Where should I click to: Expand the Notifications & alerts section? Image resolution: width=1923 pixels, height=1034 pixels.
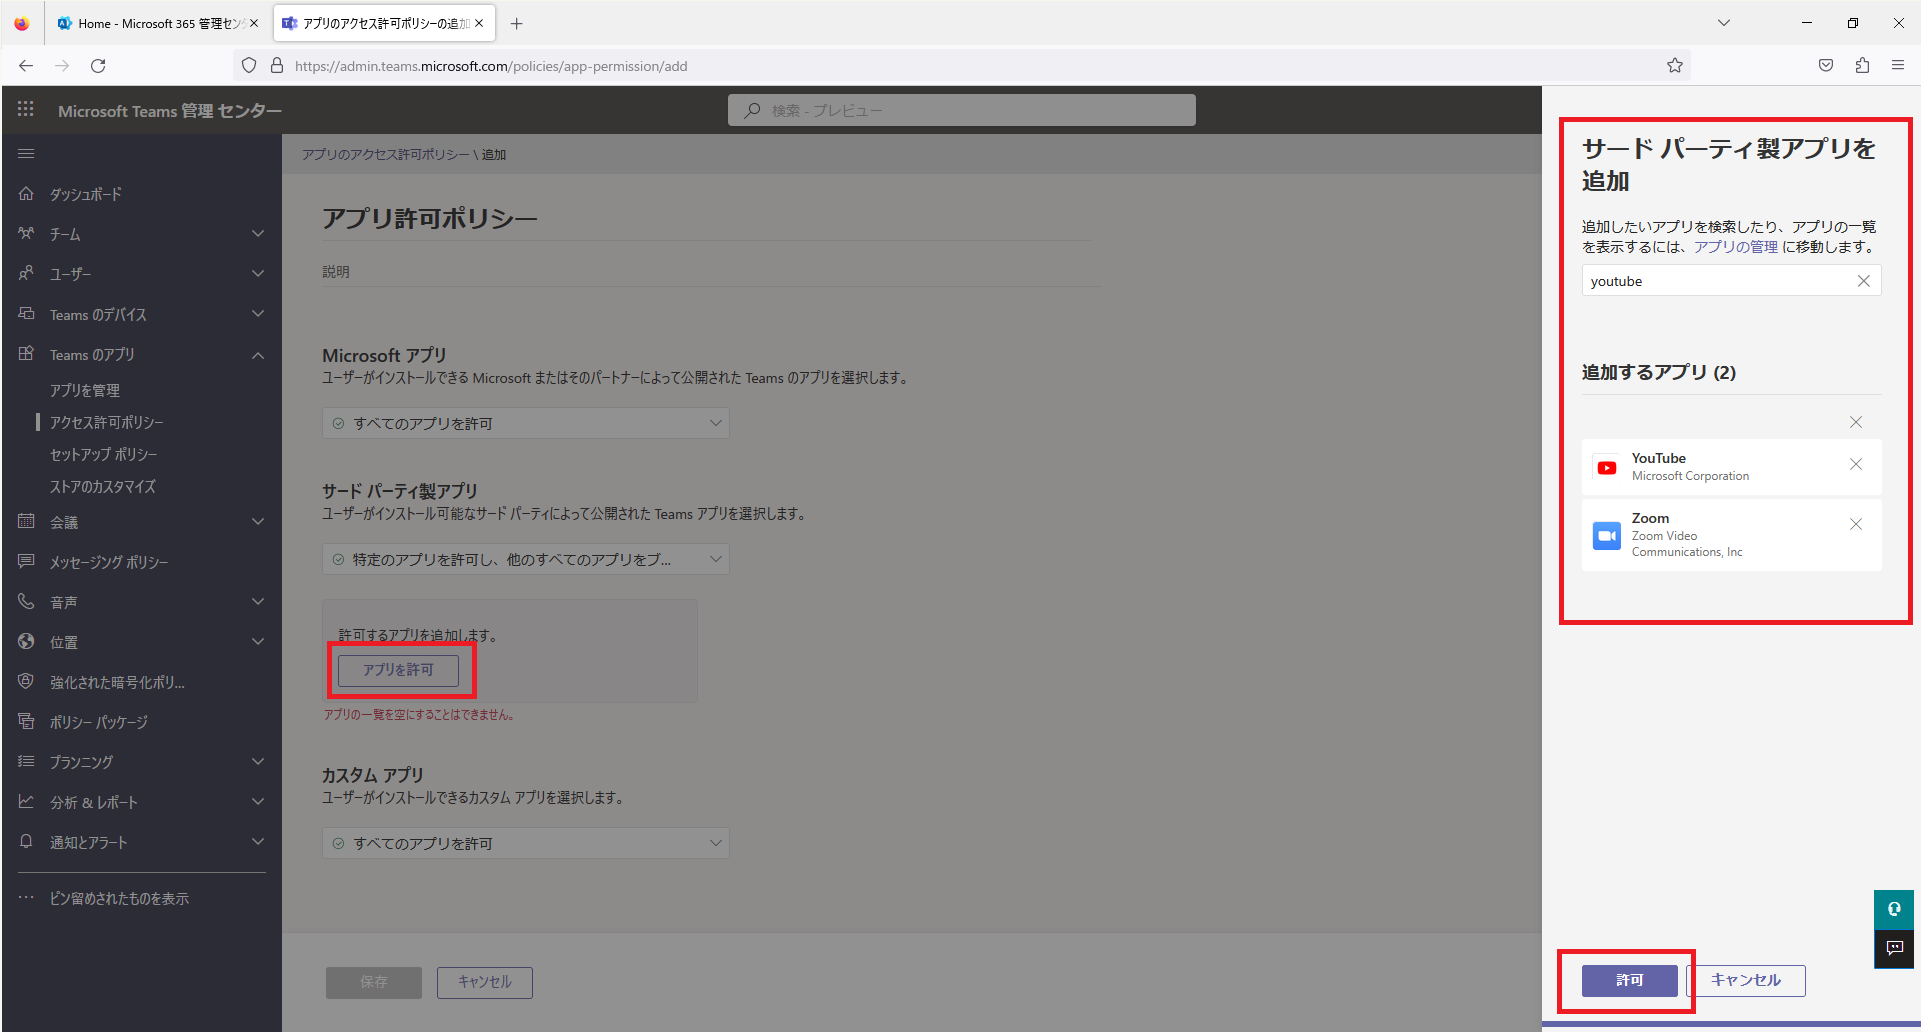[x=258, y=841]
